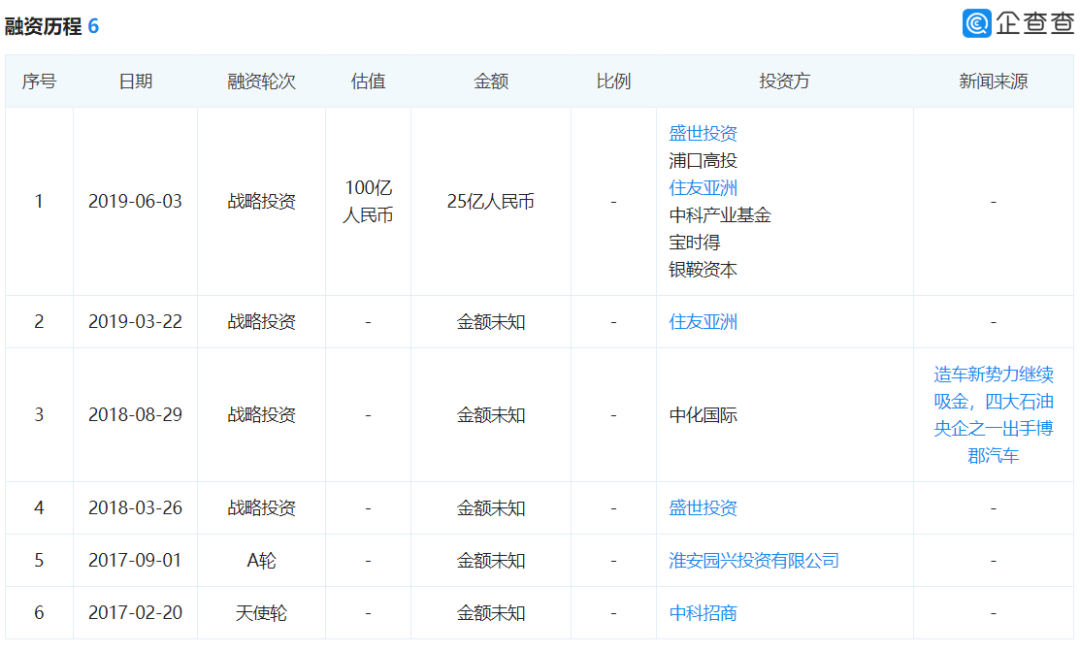Click the 融资轮次 column header
The image size is (1080, 652).
261,81
